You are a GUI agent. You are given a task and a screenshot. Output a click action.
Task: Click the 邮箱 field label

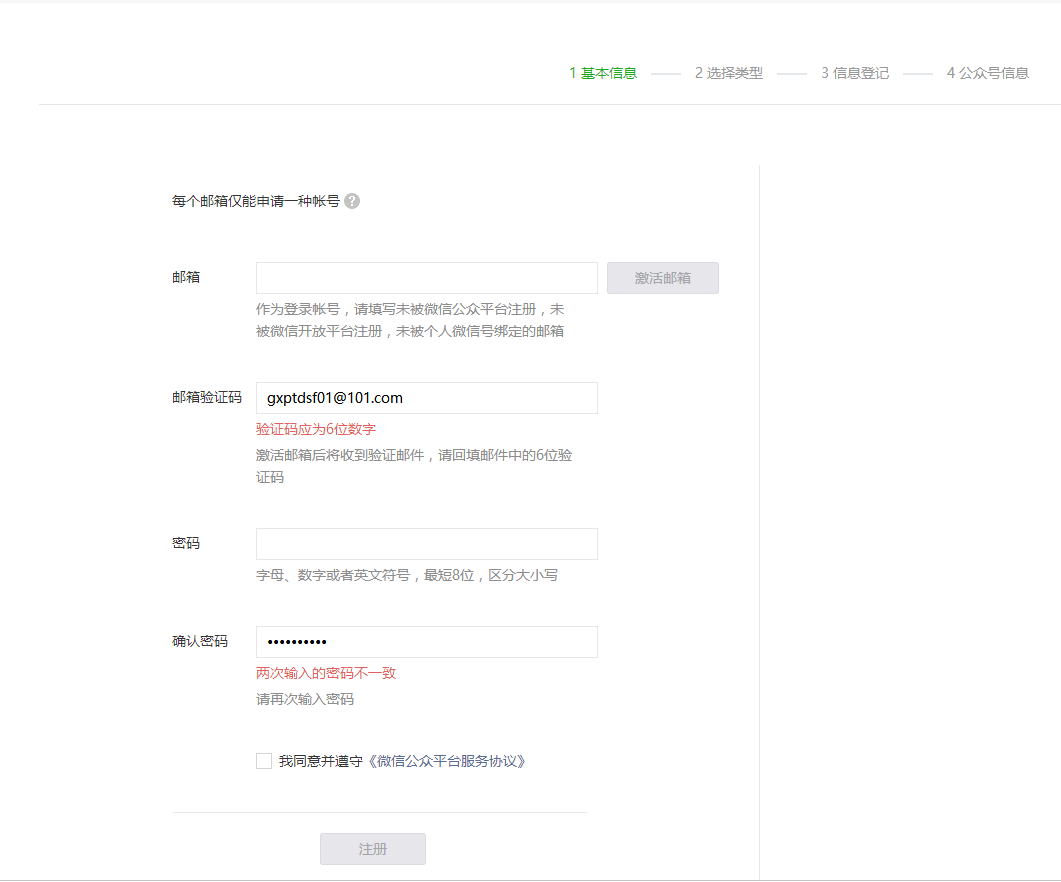pyautogui.click(x=186, y=278)
